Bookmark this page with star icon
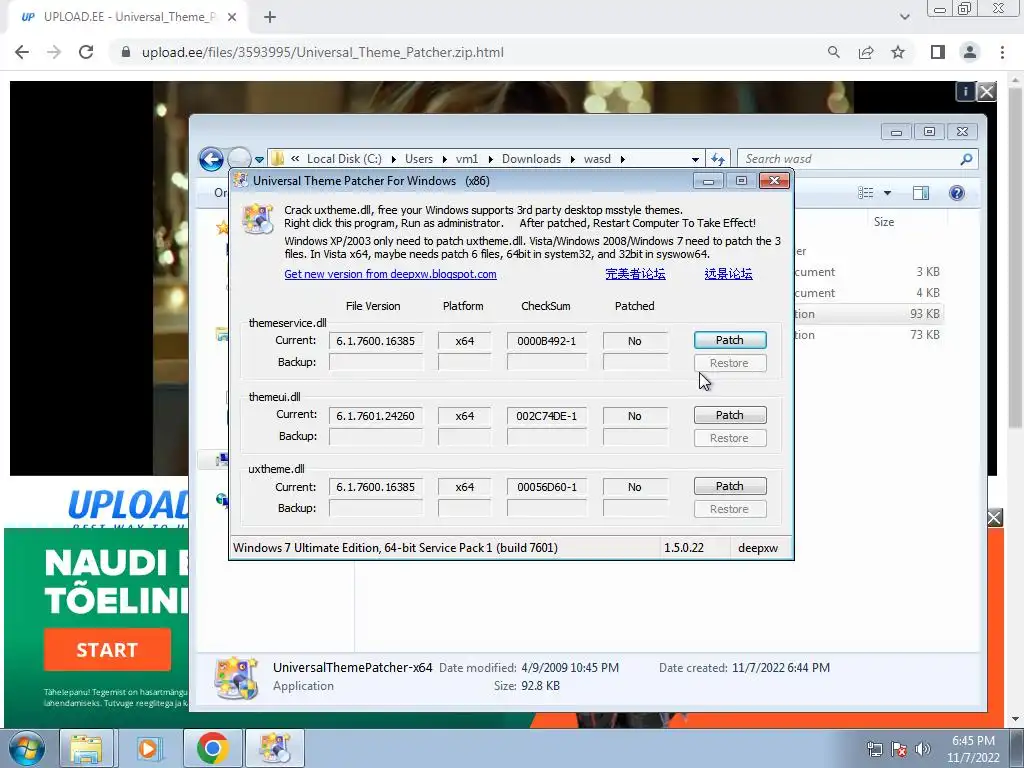 coord(898,52)
